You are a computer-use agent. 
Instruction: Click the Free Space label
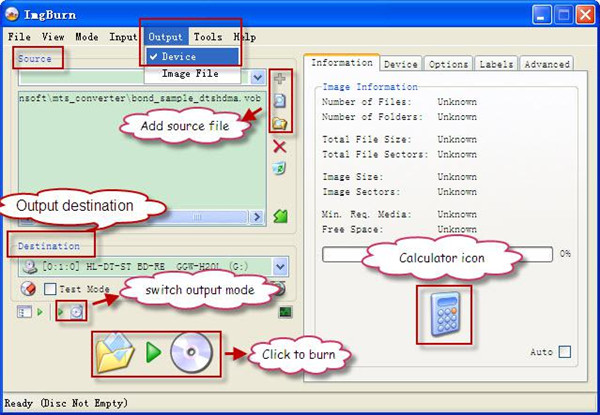pyautogui.click(x=352, y=229)
